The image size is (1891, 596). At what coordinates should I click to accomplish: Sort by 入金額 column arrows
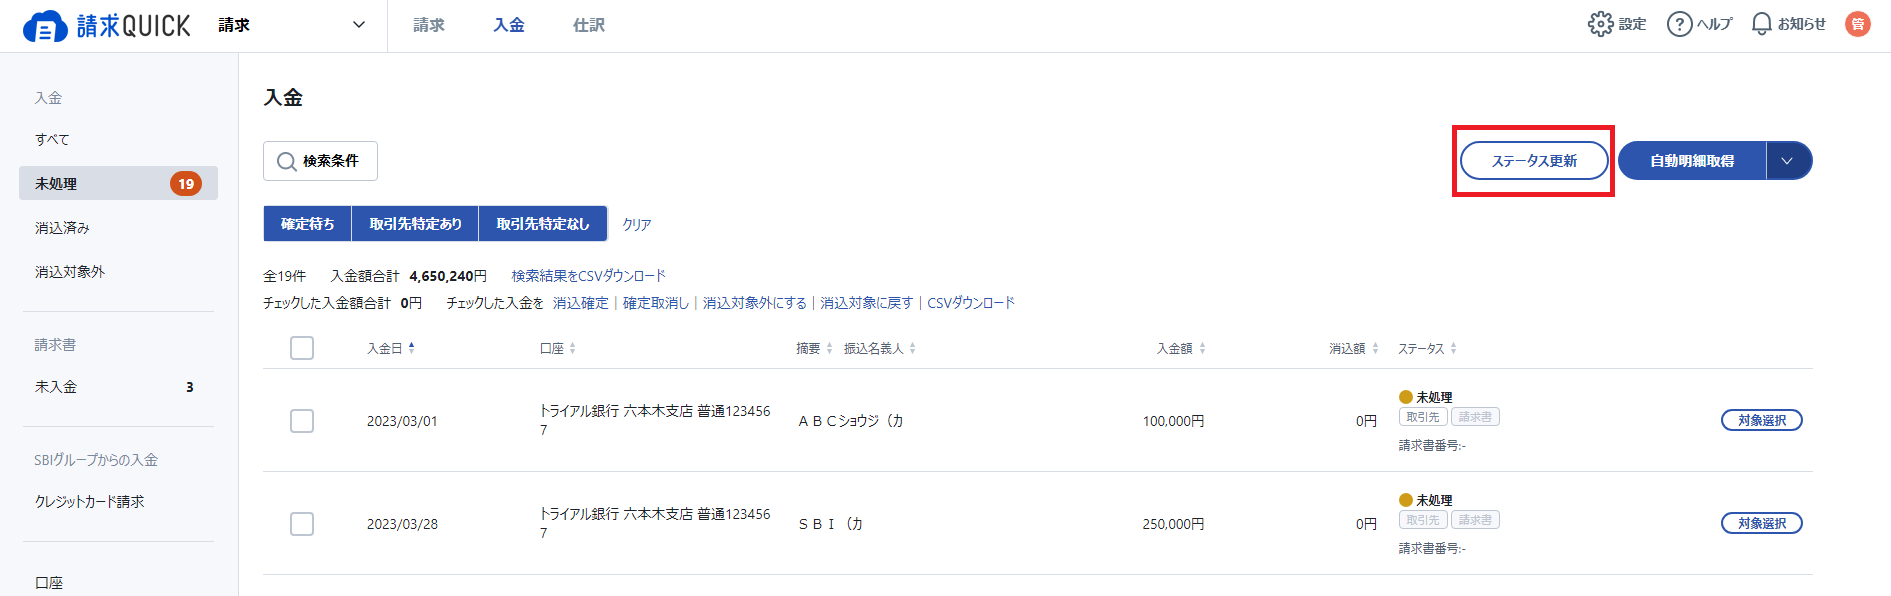[1202, 348]
